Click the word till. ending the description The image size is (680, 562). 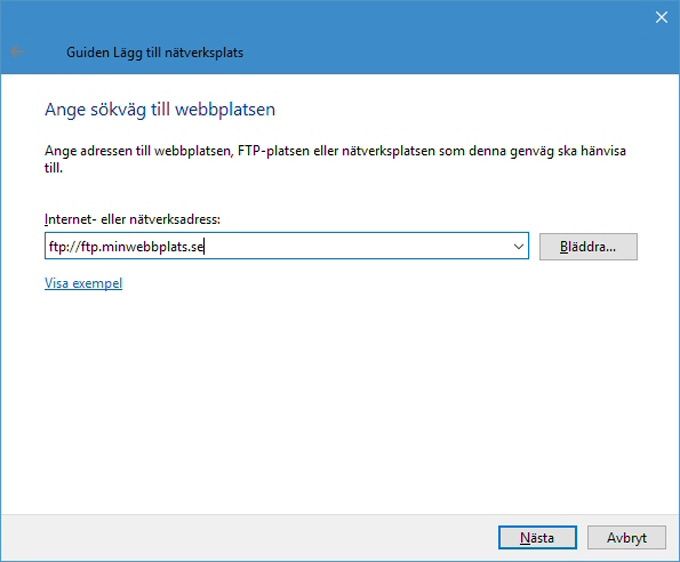coord(54,167)
